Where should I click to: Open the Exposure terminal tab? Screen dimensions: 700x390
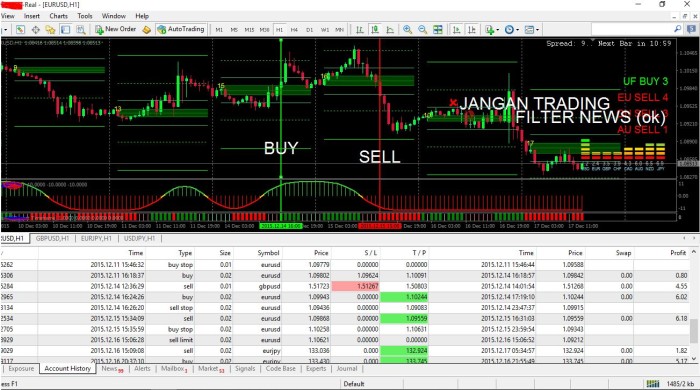tap(21, 369)
